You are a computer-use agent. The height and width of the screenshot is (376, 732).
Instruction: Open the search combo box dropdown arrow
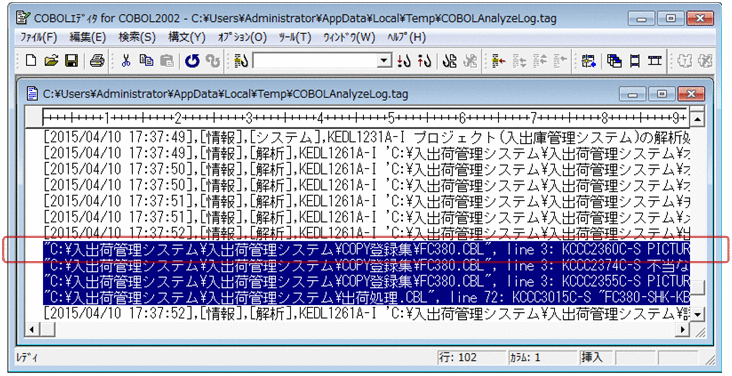coord(385,61)
